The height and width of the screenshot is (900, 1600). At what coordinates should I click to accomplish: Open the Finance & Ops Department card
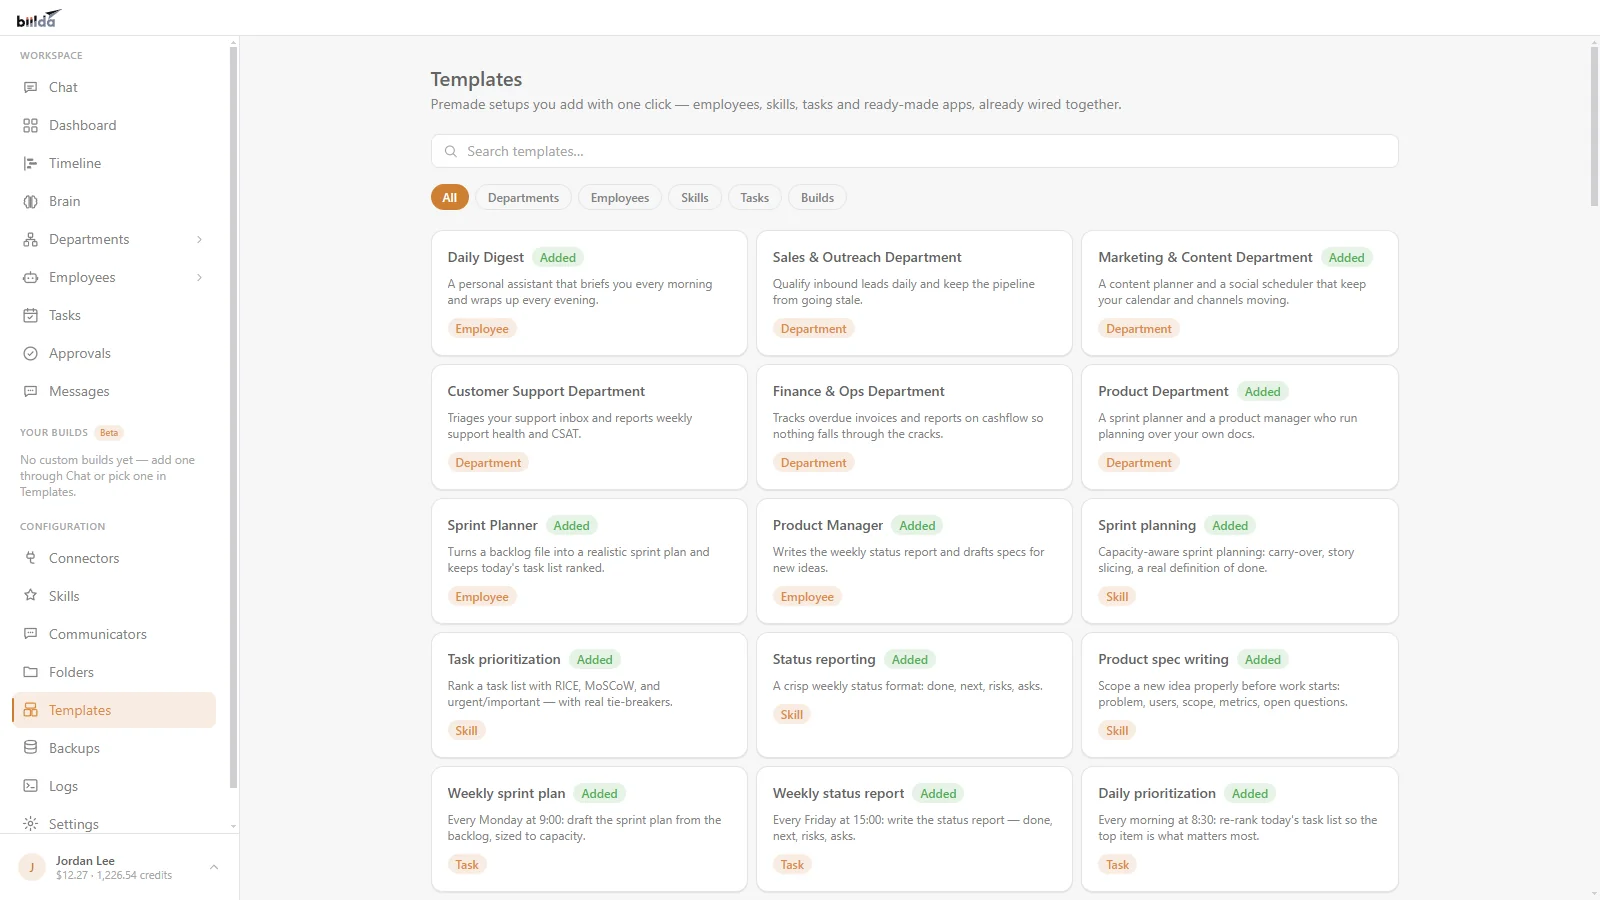(x=914, y=427)
